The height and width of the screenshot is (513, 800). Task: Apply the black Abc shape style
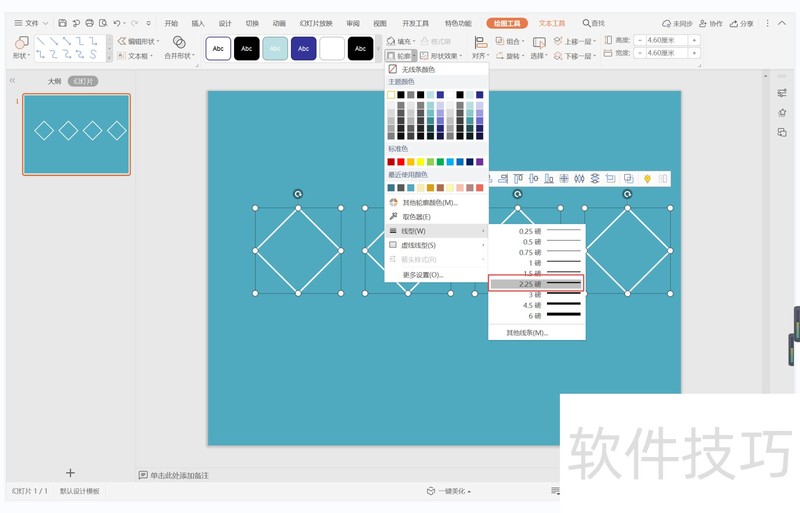coord(247,48)
